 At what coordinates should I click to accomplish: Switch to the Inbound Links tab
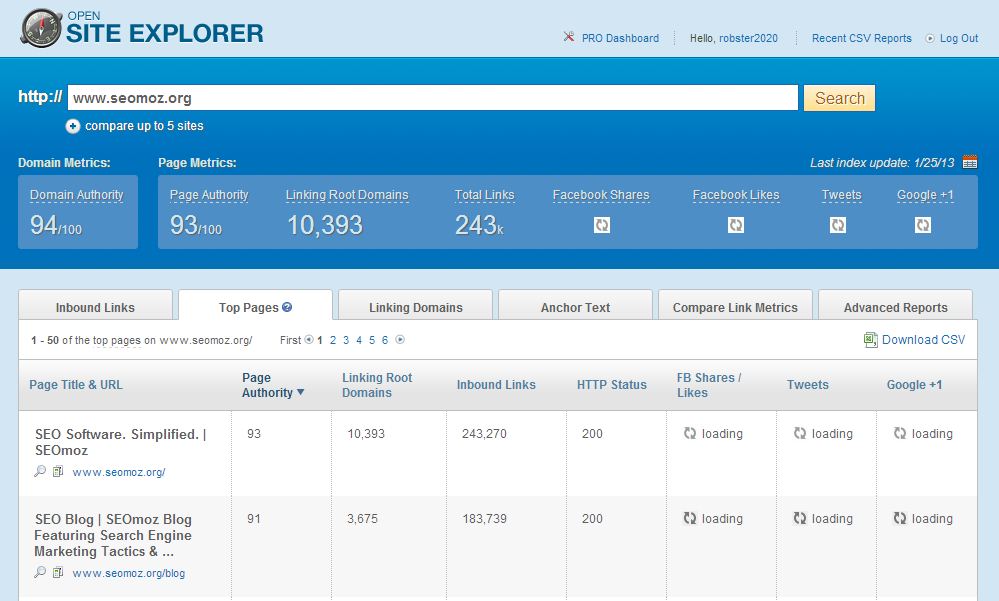coord(95,307)
